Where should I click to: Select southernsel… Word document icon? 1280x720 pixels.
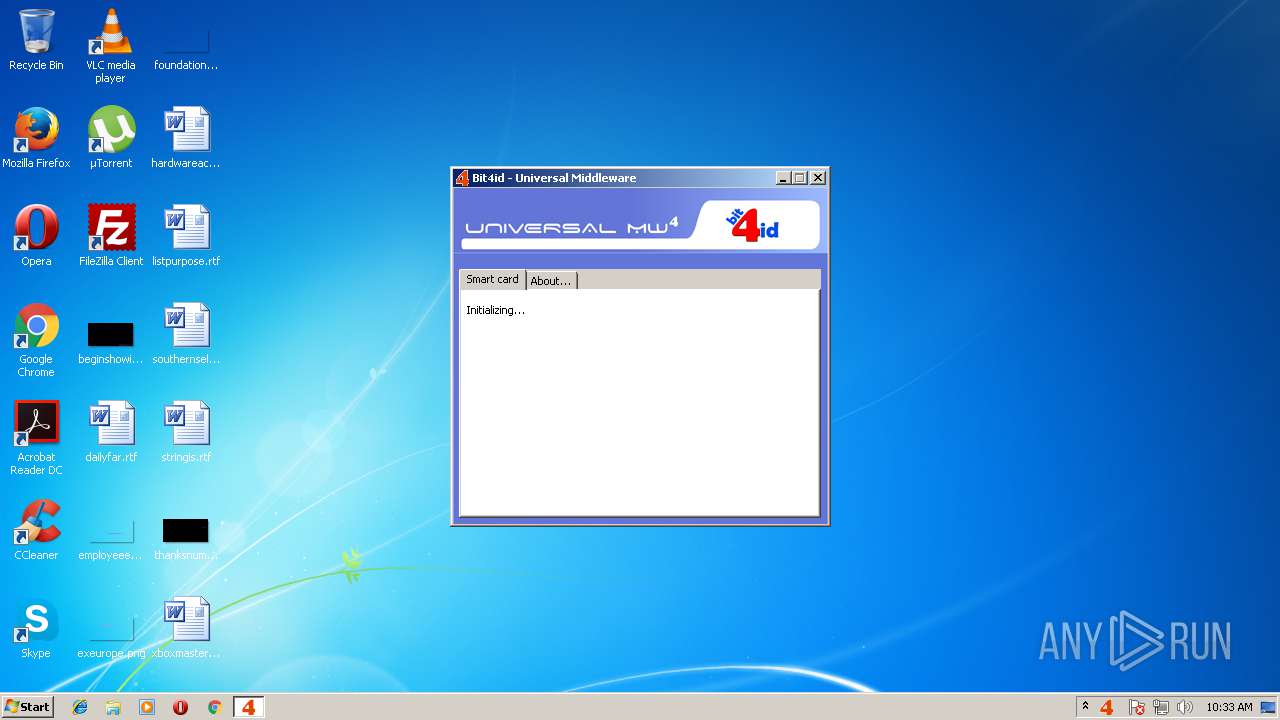(186, 334)
